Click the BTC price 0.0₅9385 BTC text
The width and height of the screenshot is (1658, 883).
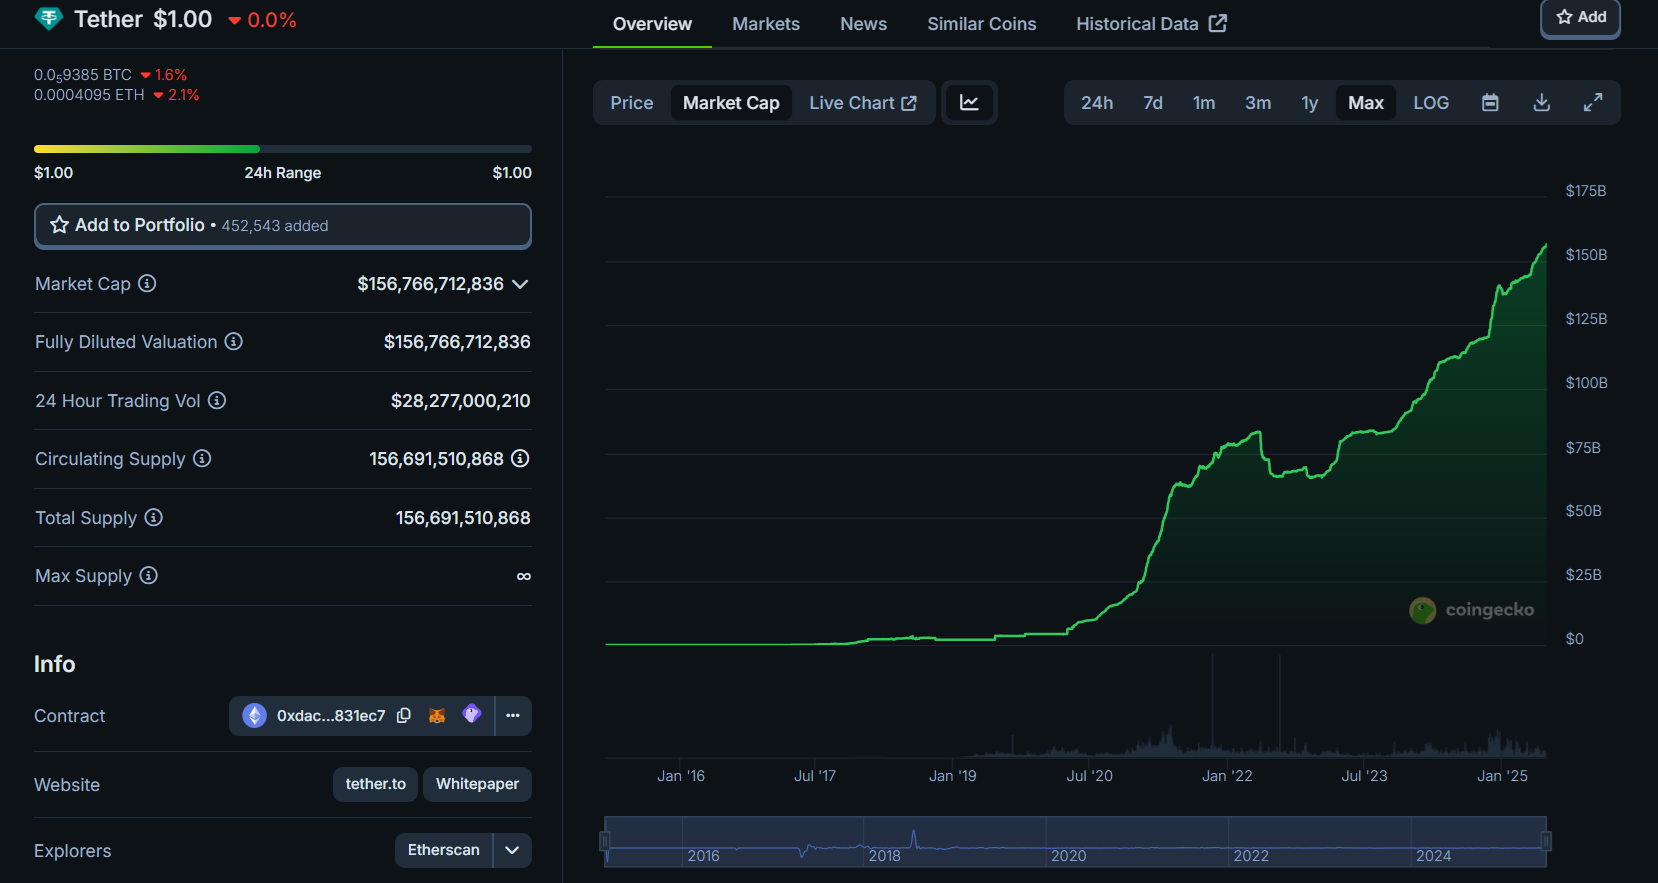coord(83,75)
